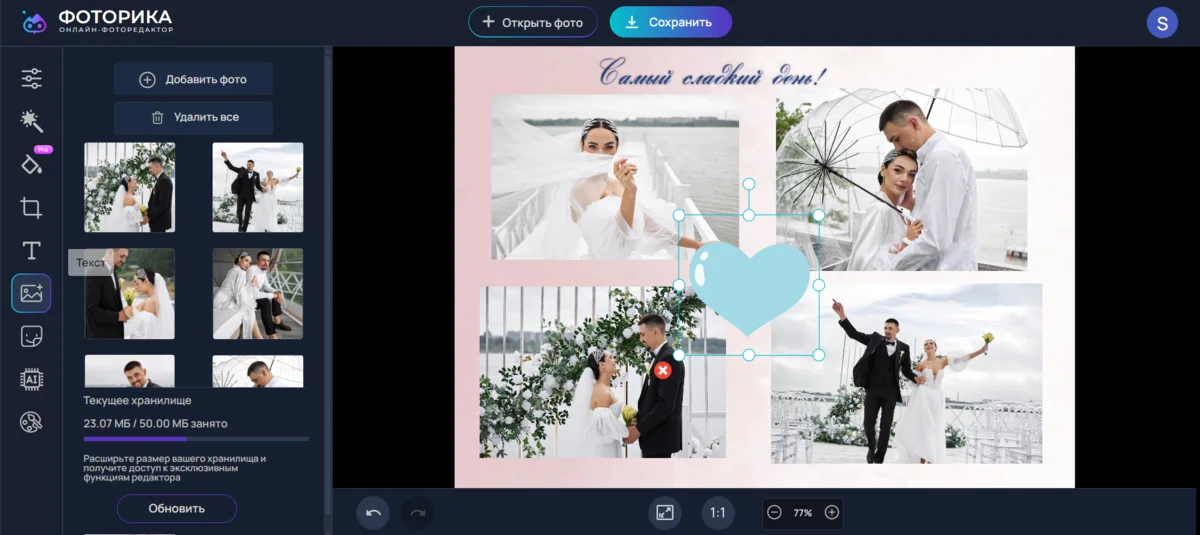
Task: Zoom out with the minus icon
Action: pos(774,512)
